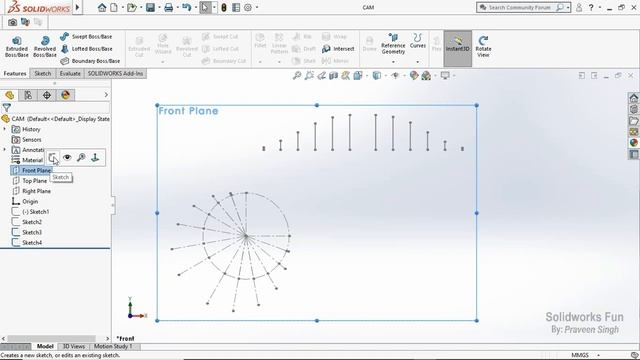The image size is (640, 360).
Task: Open ConfigurationManager tab icon
Action: (47, 95)
